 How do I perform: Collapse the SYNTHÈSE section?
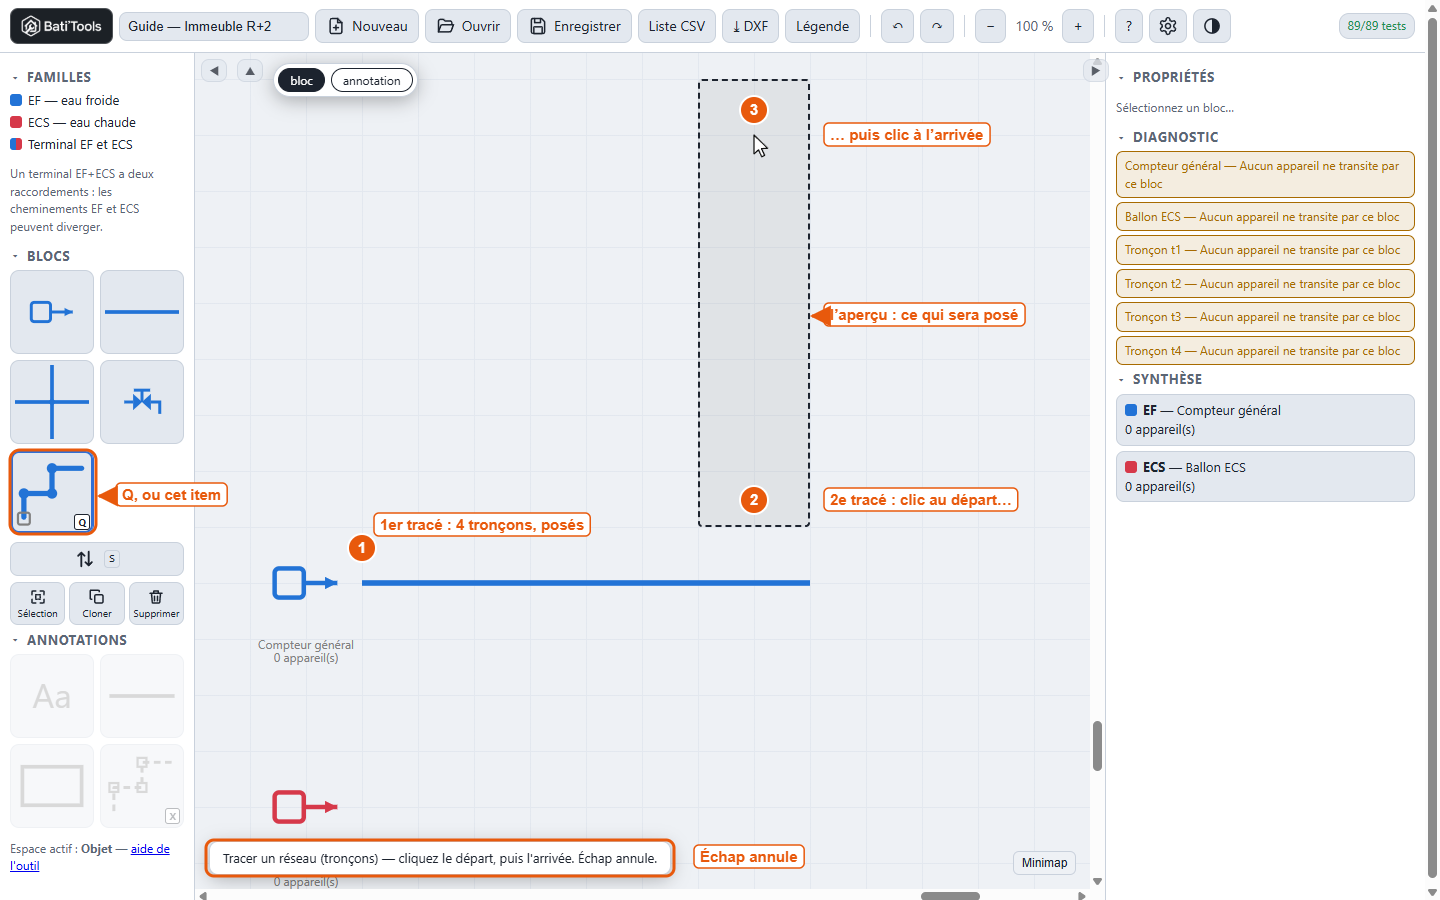click(x=1121, y=379)
